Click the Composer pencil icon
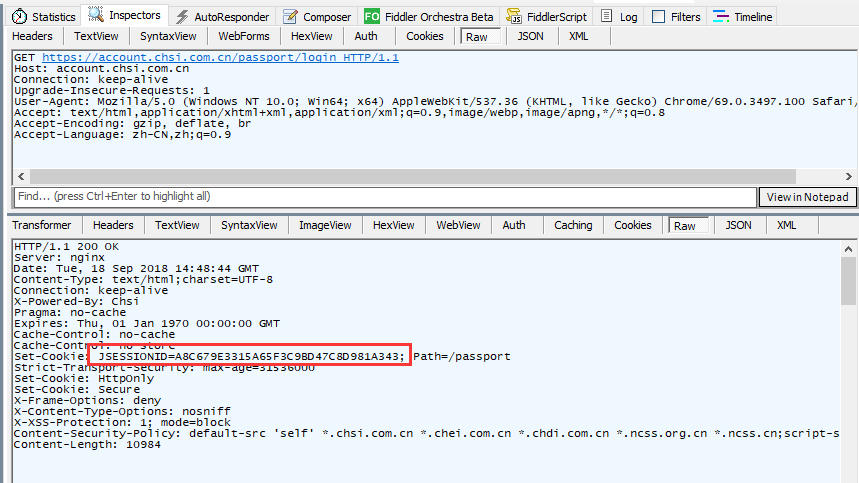The width and height of the screenshot is (859, 483). tap(290, 17)
